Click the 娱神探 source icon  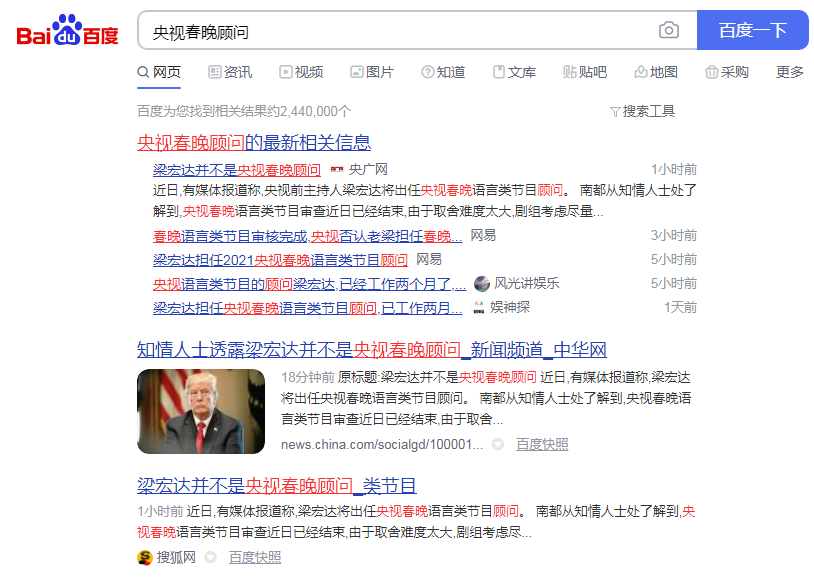click(x=479, y=307)
